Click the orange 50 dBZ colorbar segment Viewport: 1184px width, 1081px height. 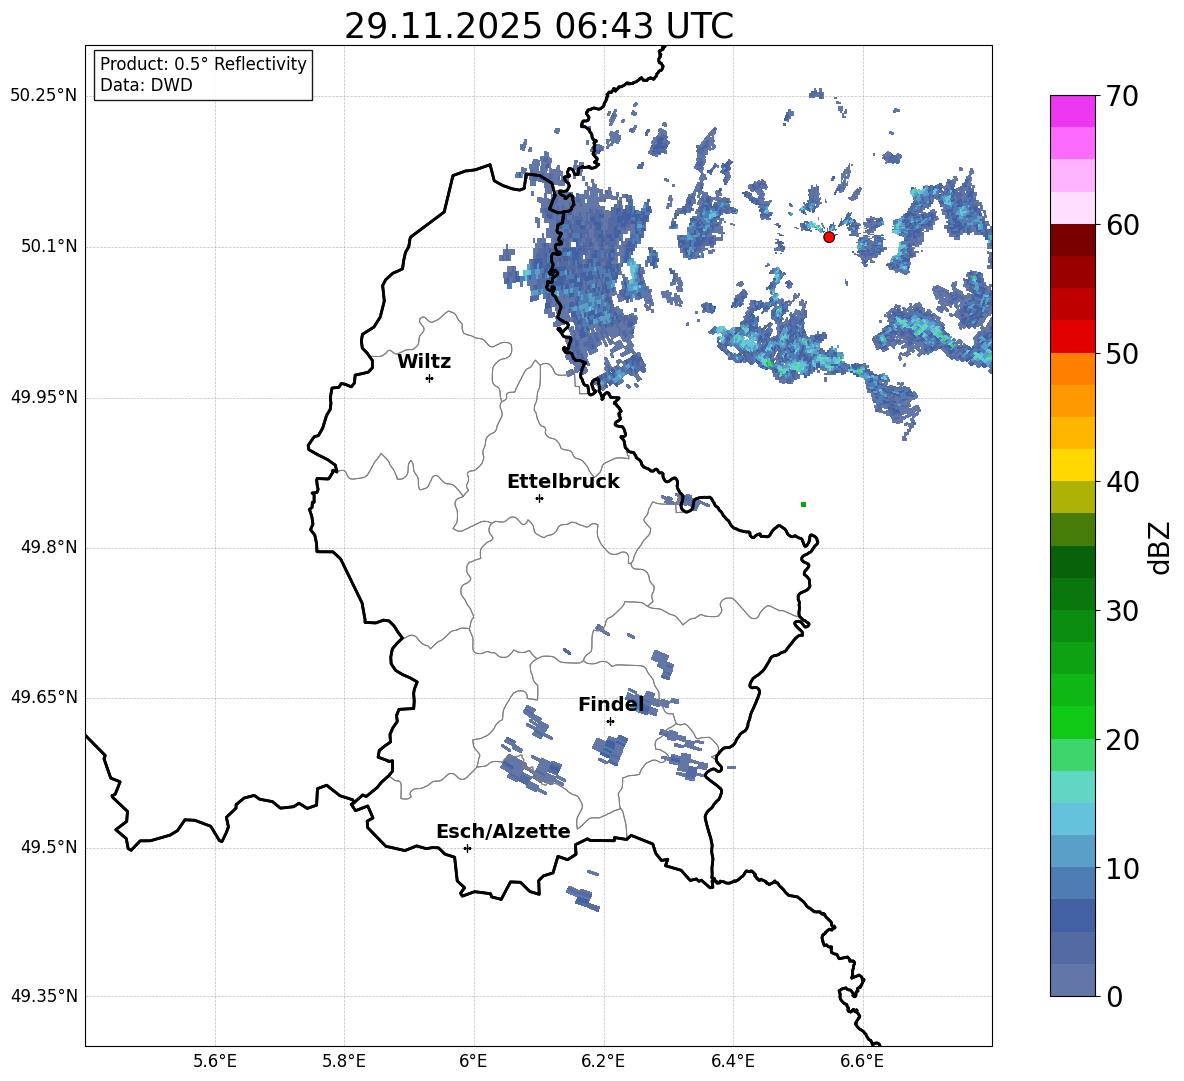point(1073,369)
